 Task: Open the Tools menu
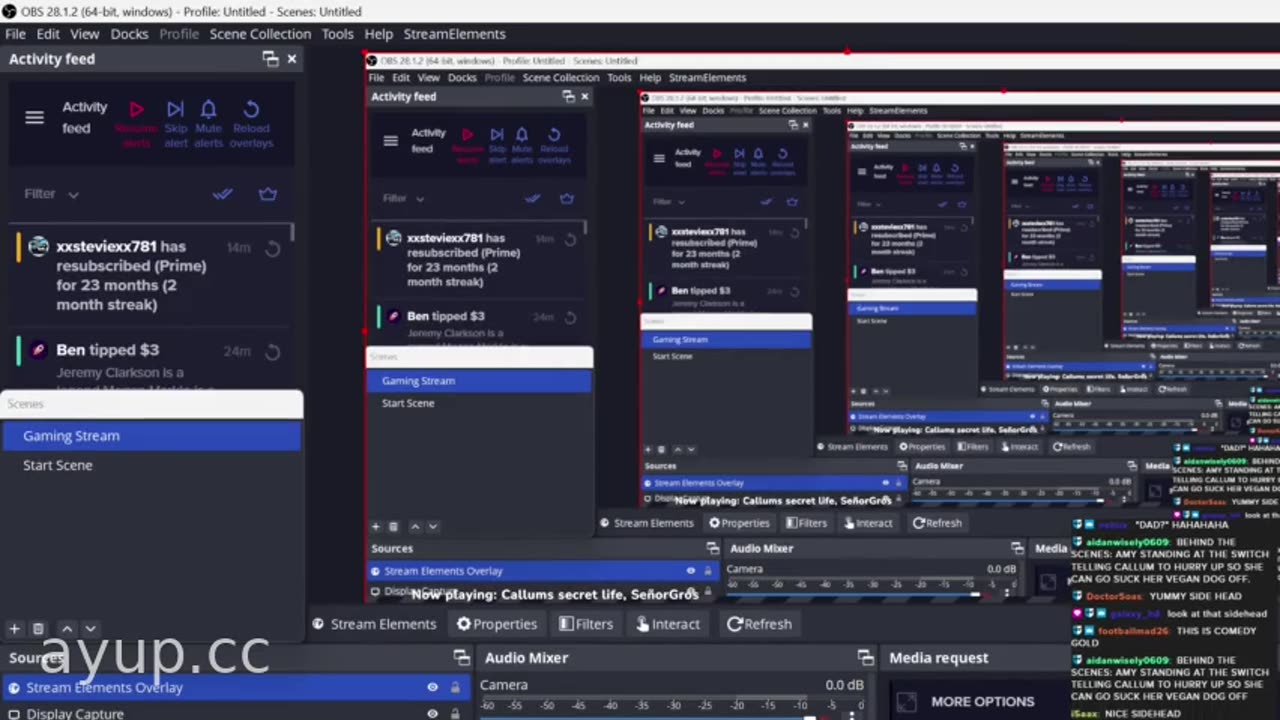click(337, 34)
